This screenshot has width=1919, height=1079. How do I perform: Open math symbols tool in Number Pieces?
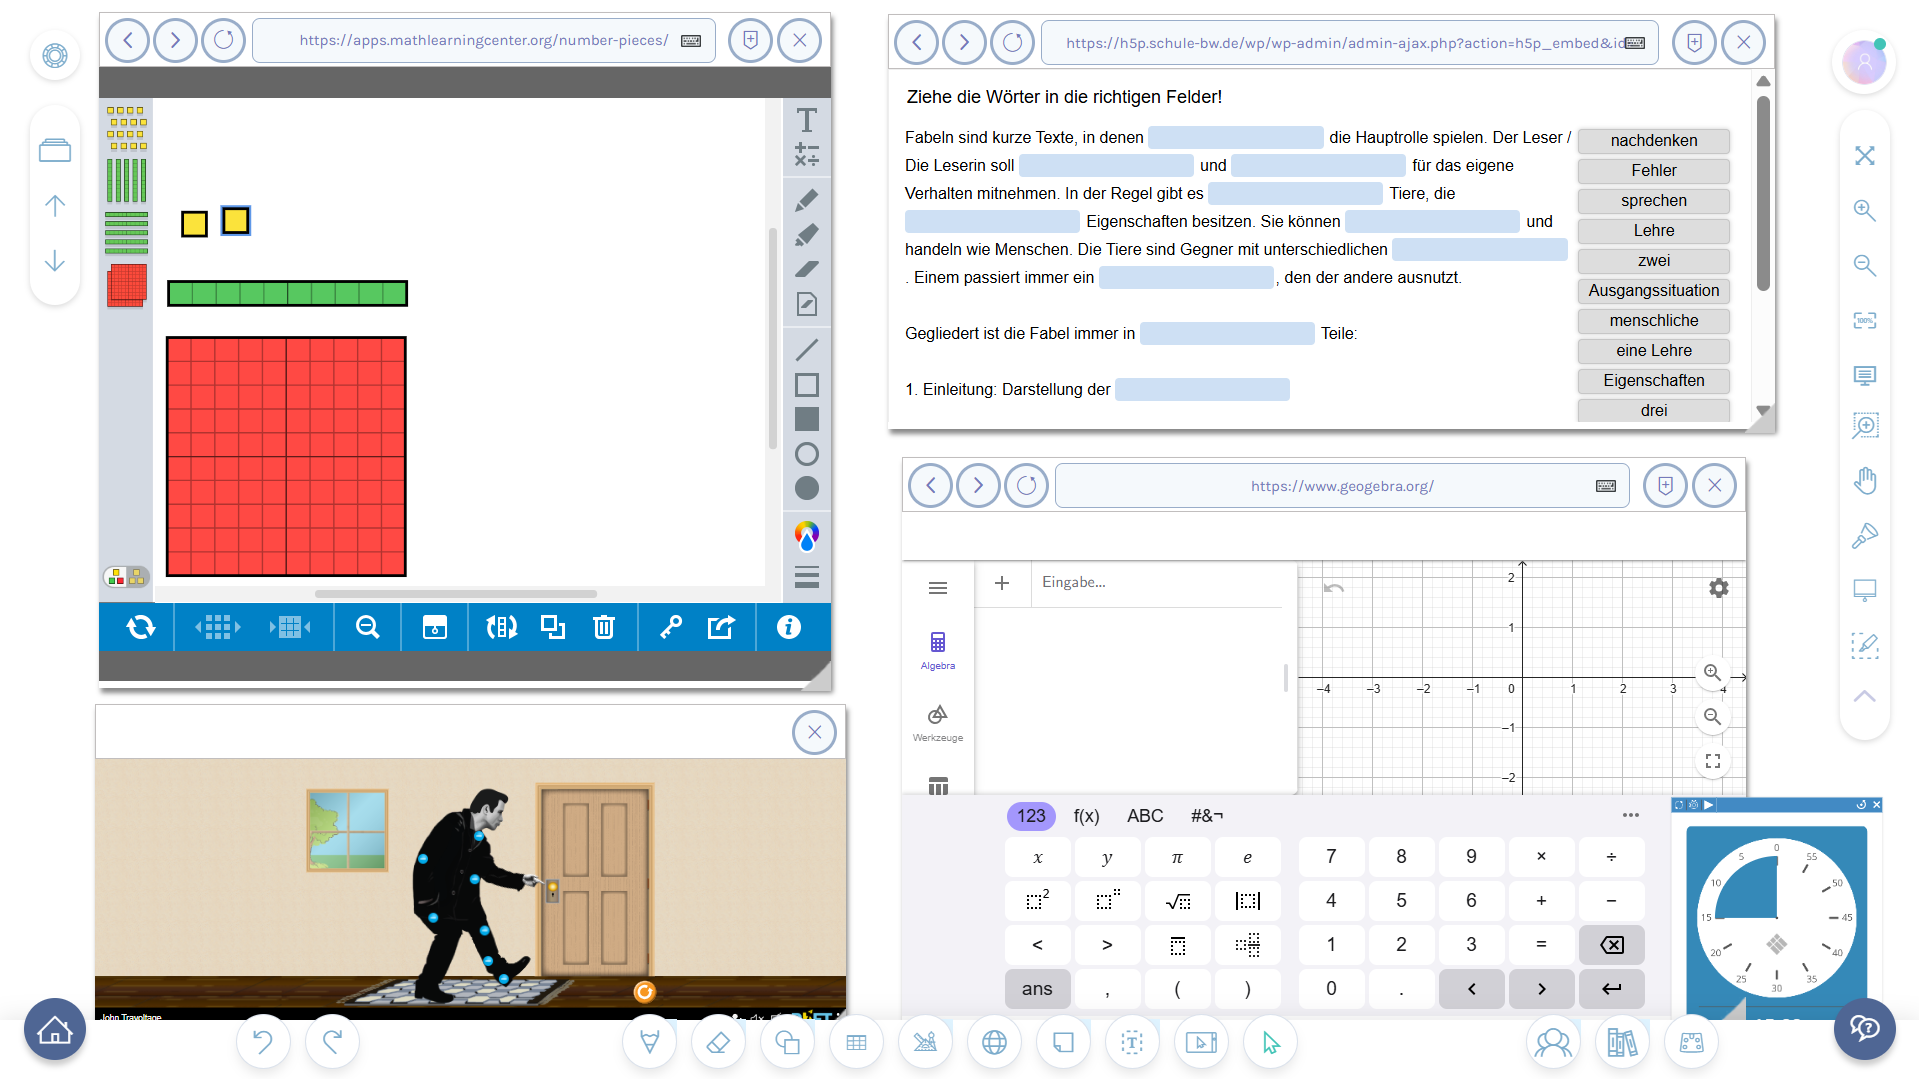806,155
